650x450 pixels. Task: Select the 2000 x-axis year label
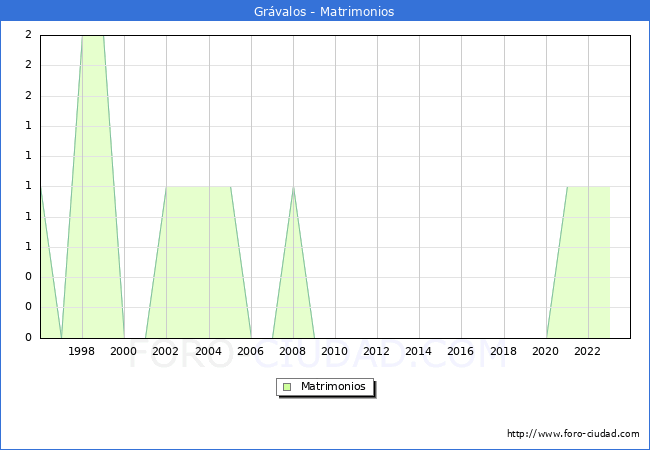pyautogui.click(x=124, y=351)
